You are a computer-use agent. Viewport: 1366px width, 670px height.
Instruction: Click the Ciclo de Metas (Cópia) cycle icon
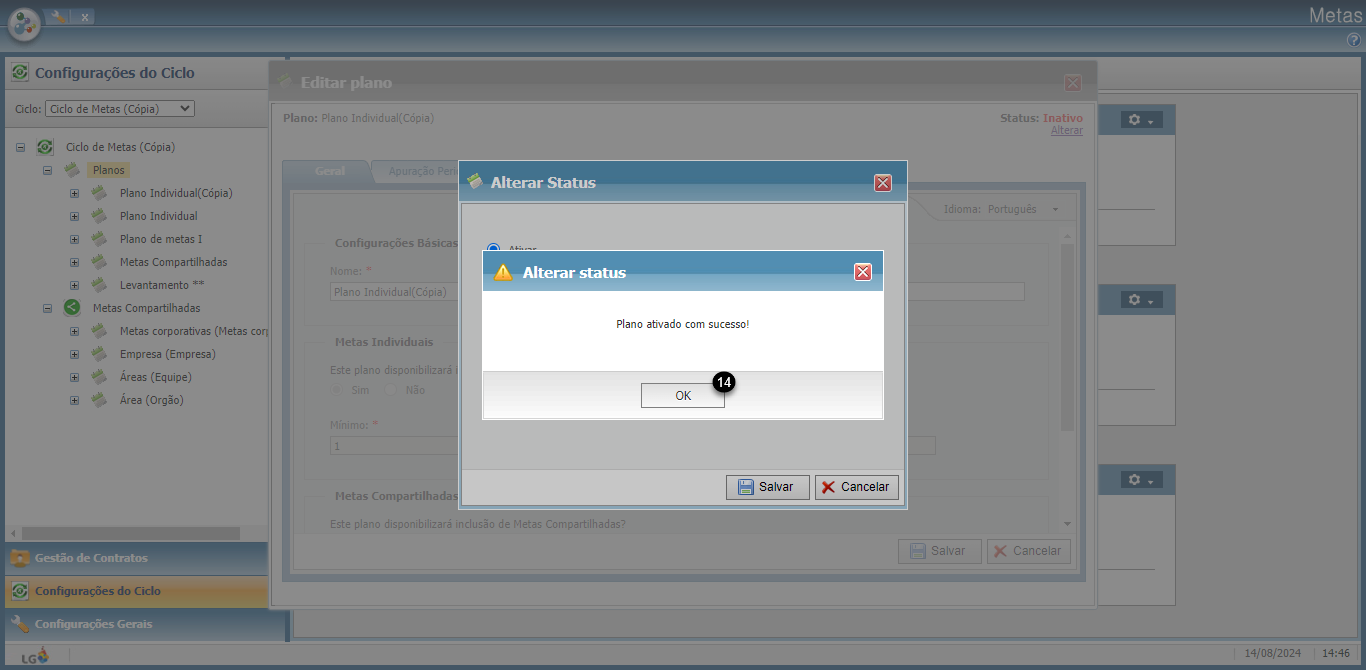(x=45, y=147)
